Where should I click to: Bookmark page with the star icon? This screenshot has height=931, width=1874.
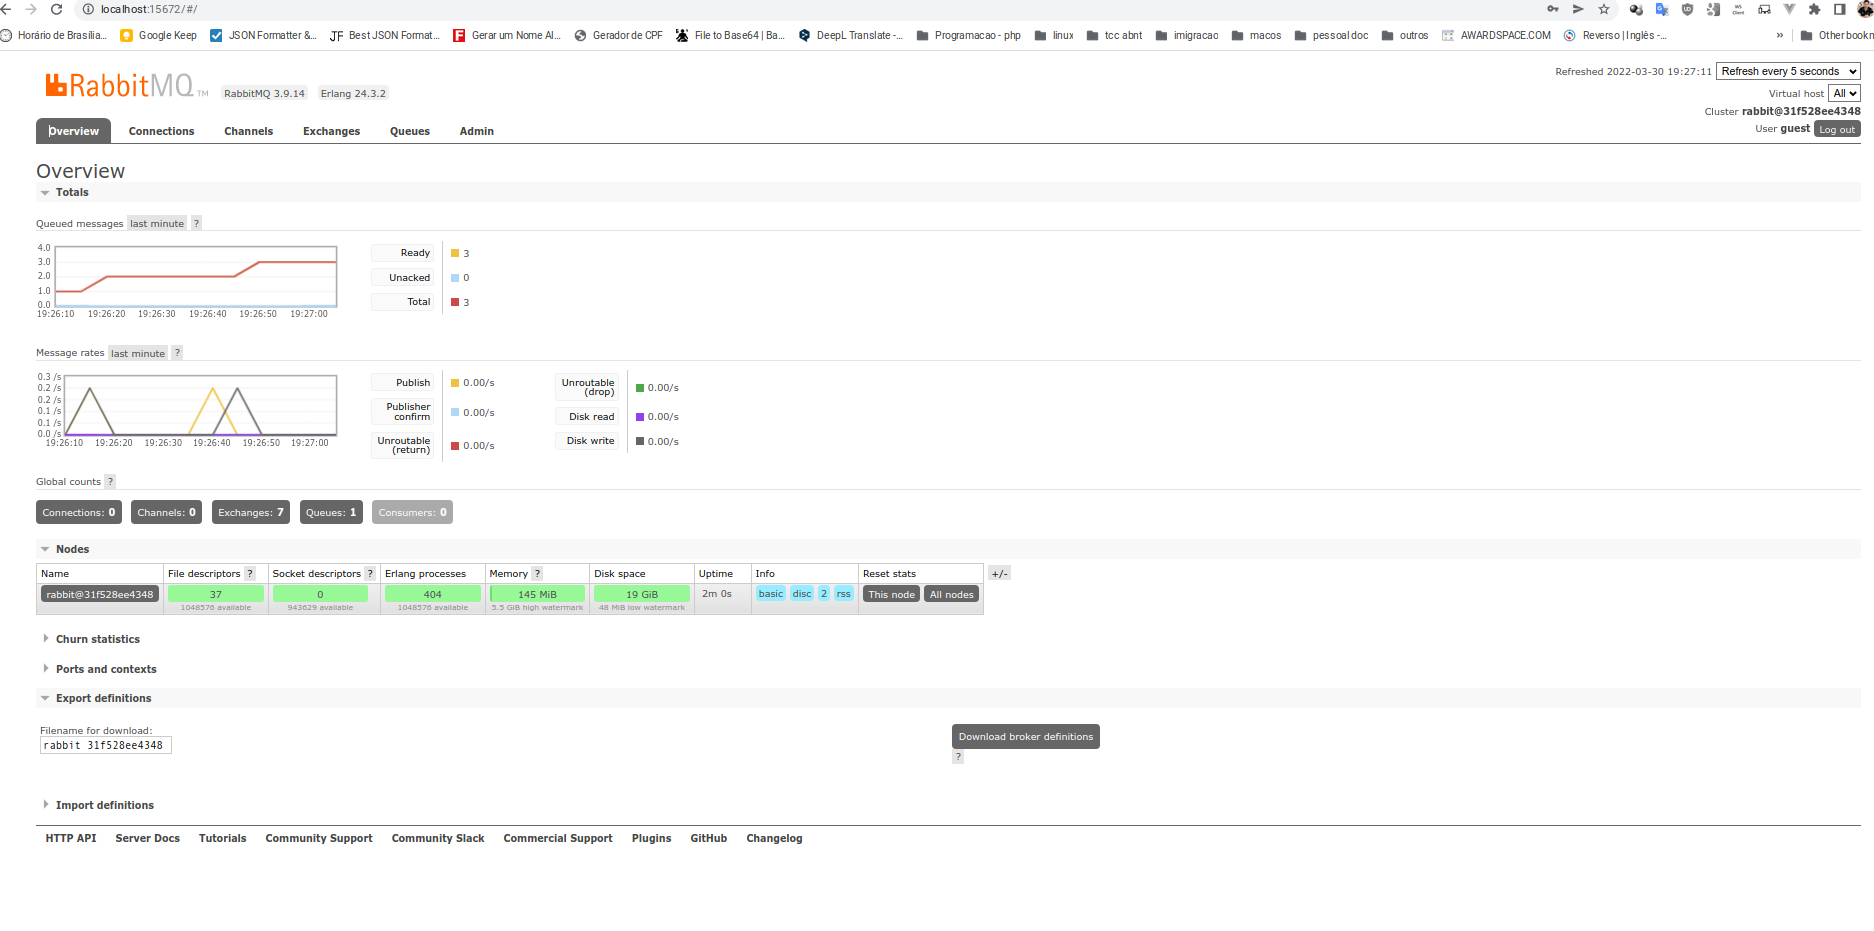pyautogui.click(x=1604, y=9)
